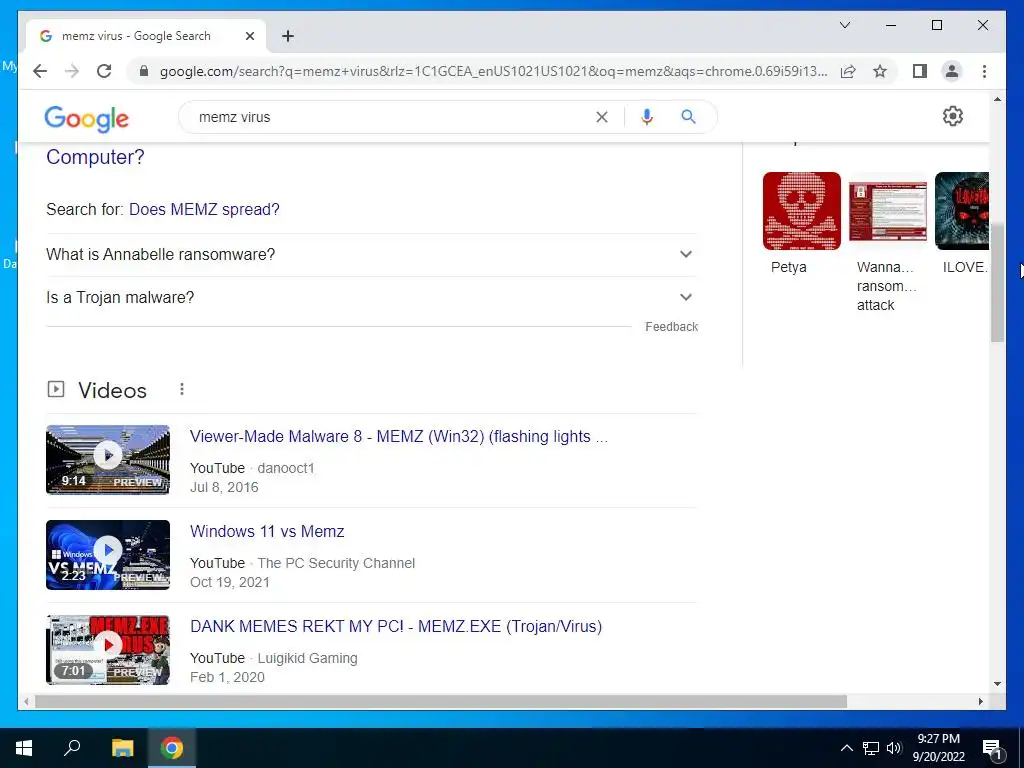Open the 'Windows 11 vs Memz' link
Screen dimensions: 1024x768
coord(266,532)
